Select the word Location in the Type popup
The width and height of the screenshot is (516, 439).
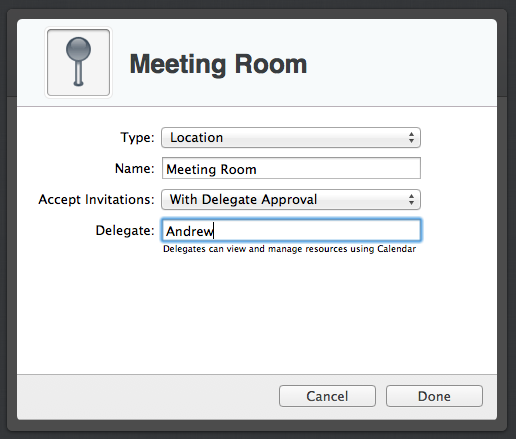click(196, 138)
